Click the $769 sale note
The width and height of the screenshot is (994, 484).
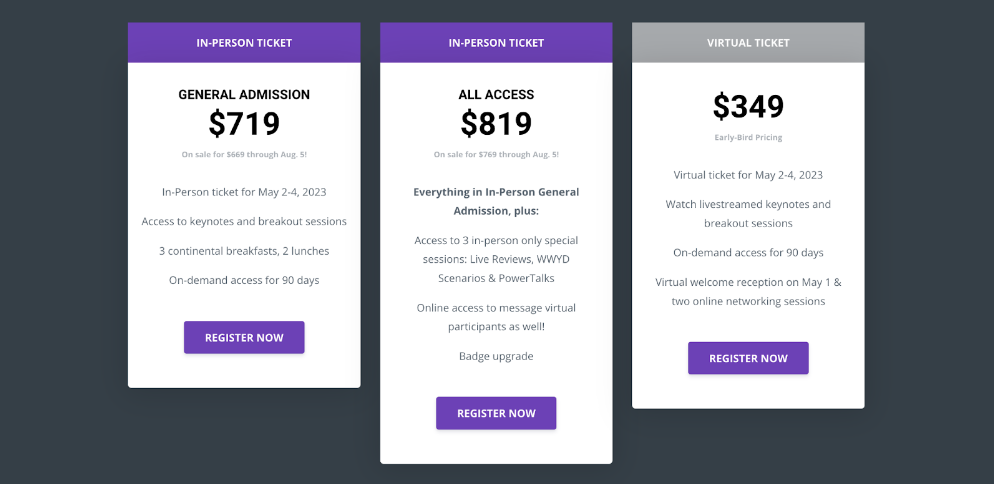496,154
